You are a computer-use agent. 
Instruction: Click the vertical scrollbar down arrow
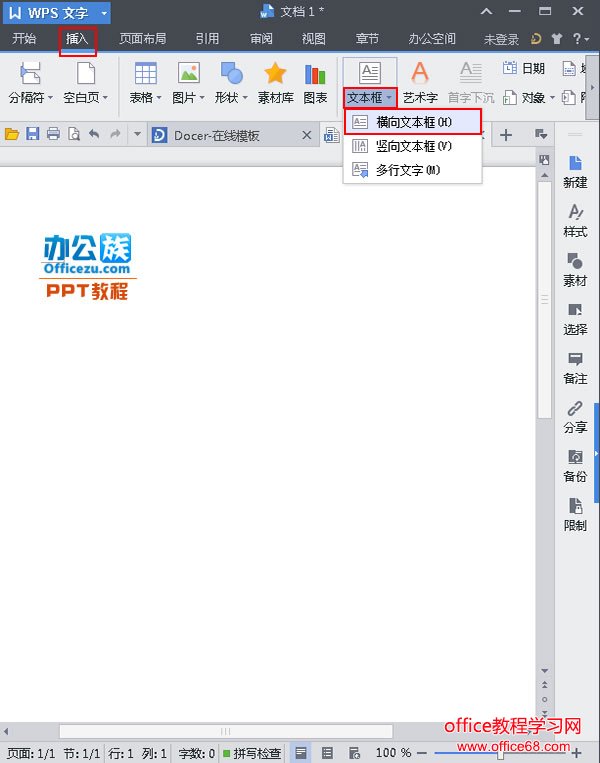pyautogui.click(x=545, y=671)
